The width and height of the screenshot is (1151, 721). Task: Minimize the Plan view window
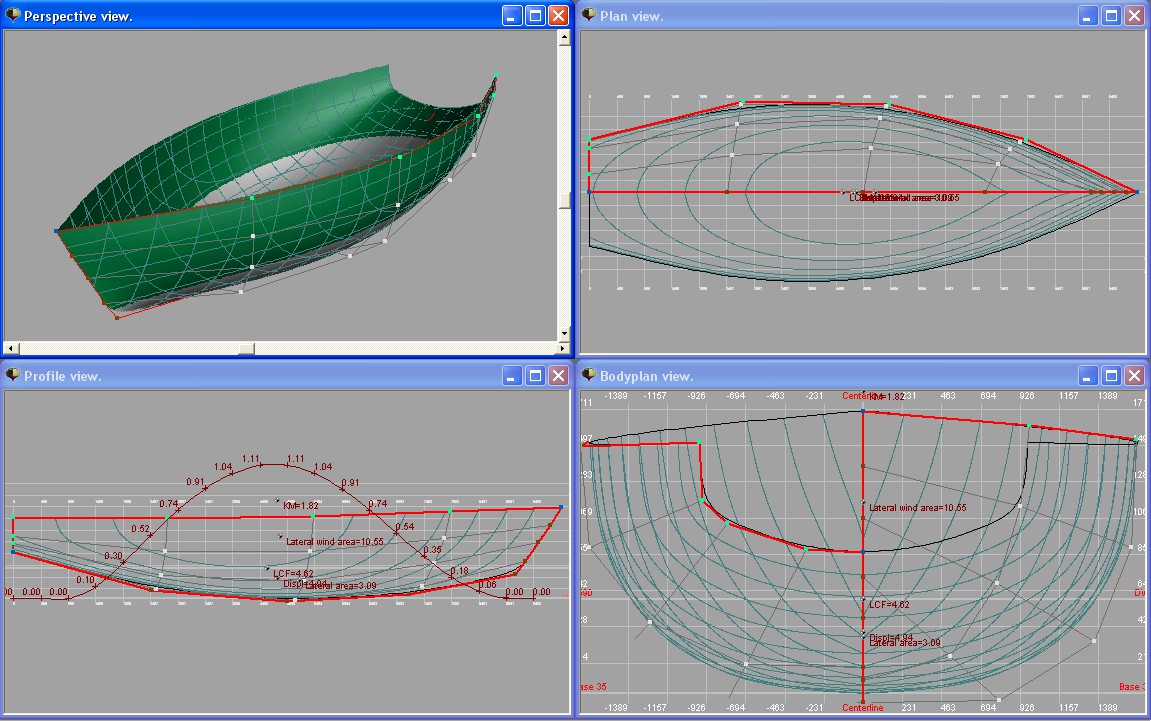[1088, 15]
